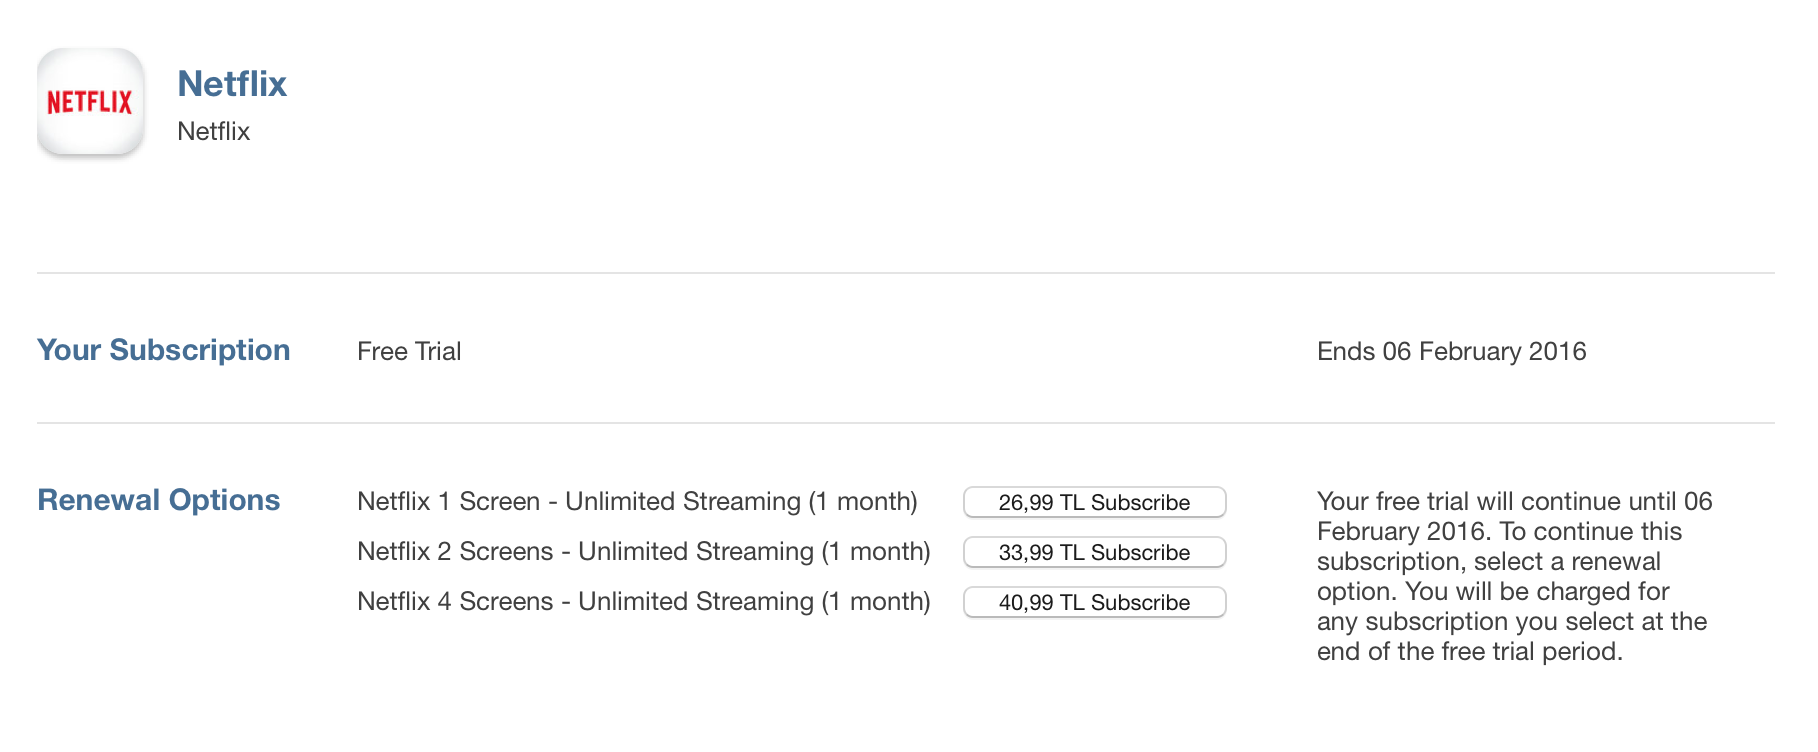Click "Unlimited Streaming" in the 2 Screens row
Image resolution: width=1818 pixels, height=752 pixels.
tap(696, 551)
